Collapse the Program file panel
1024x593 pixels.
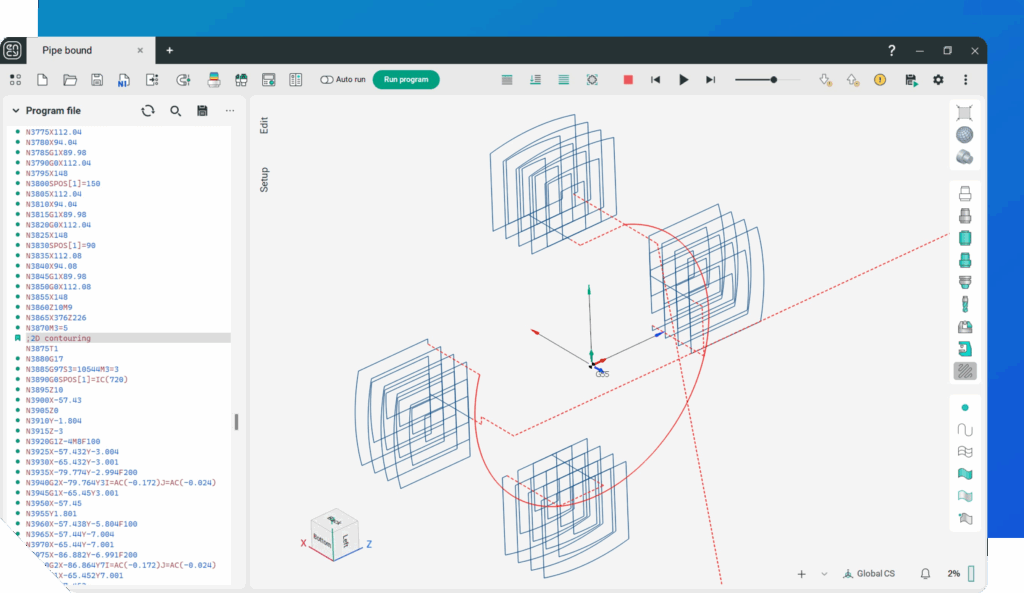[16, 111]
